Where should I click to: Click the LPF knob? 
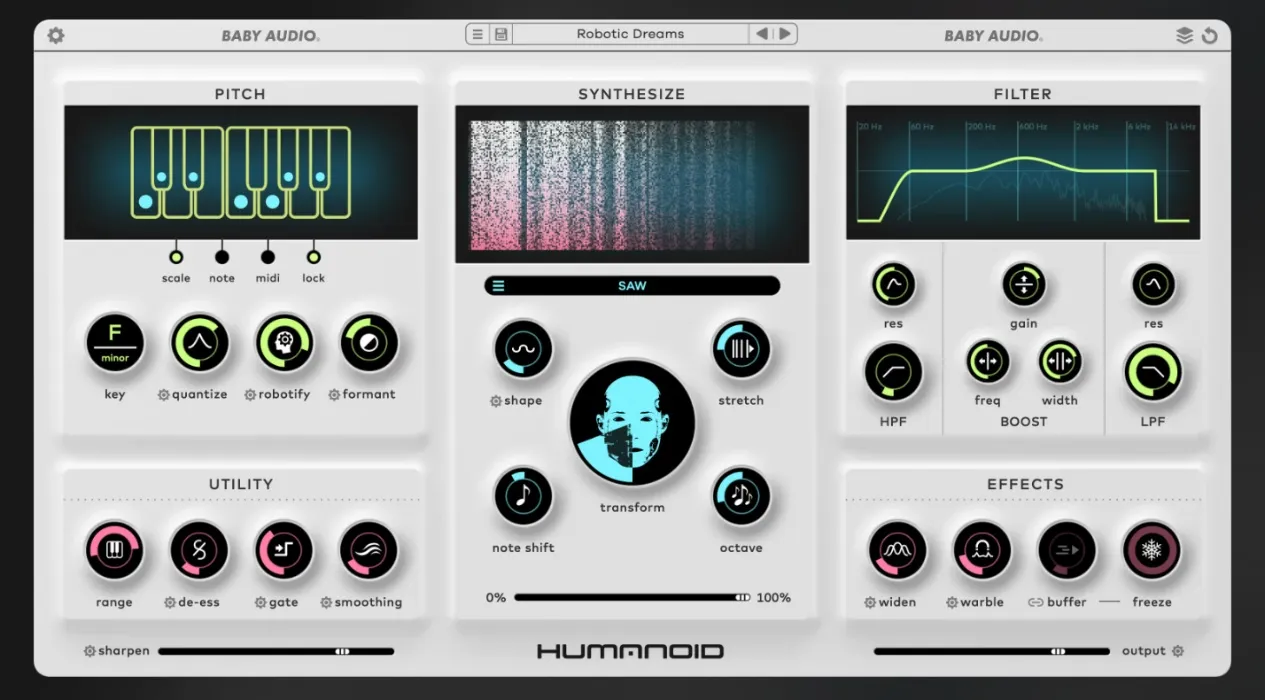pos(1153,372)
